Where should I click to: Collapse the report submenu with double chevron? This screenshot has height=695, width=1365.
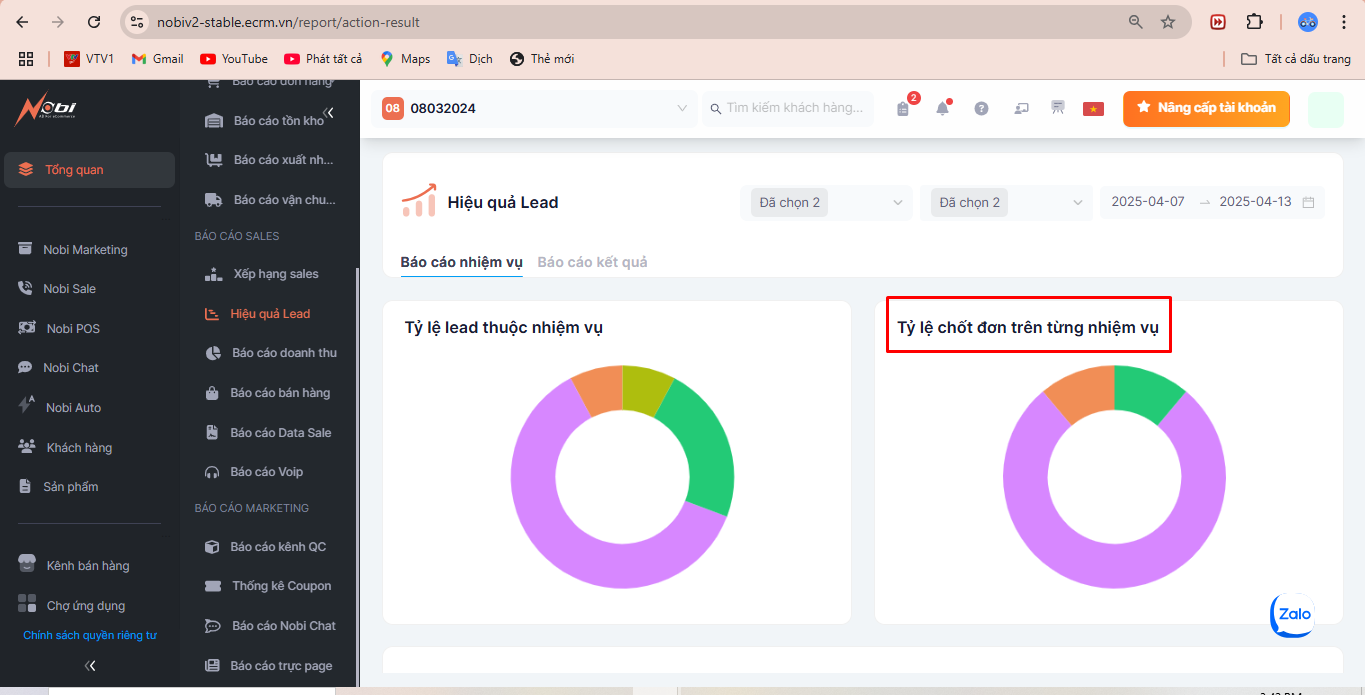(329, 113)
